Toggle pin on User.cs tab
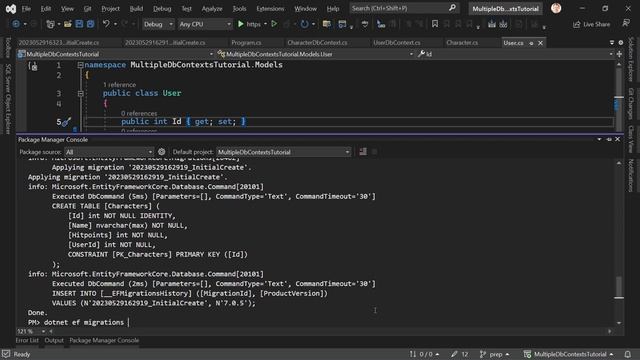Viewport: 640px width, 360px height. coord(531,43)
